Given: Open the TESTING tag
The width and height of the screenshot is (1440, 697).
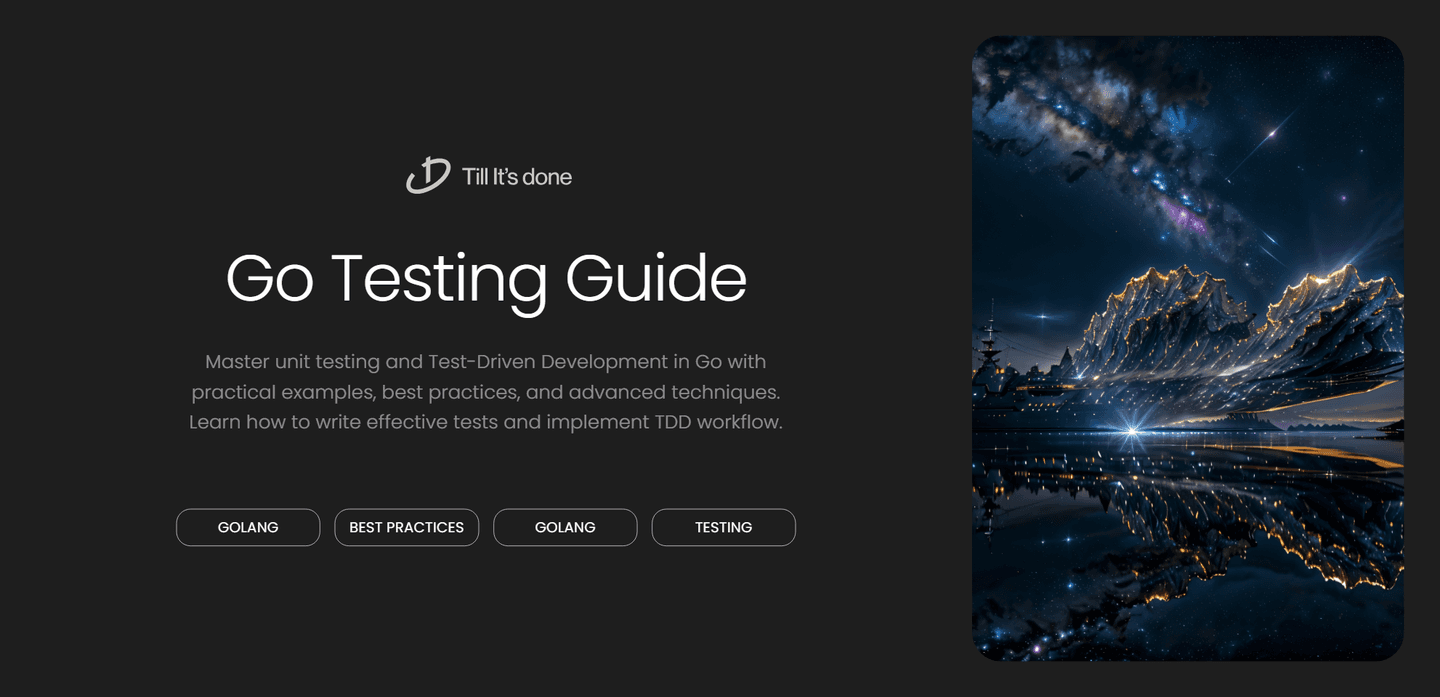Looking at the screenshot, I should [723, 527].
